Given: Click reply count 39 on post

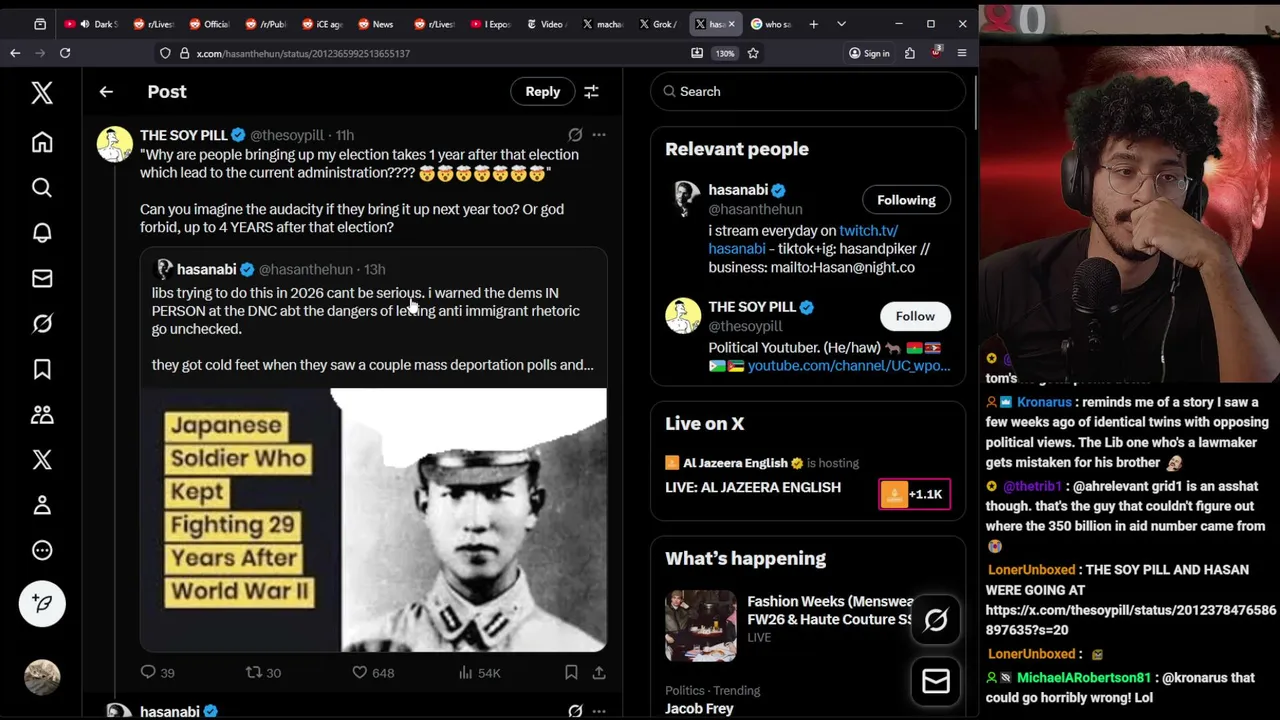Looking at the screenshot, I should [157, 673].
